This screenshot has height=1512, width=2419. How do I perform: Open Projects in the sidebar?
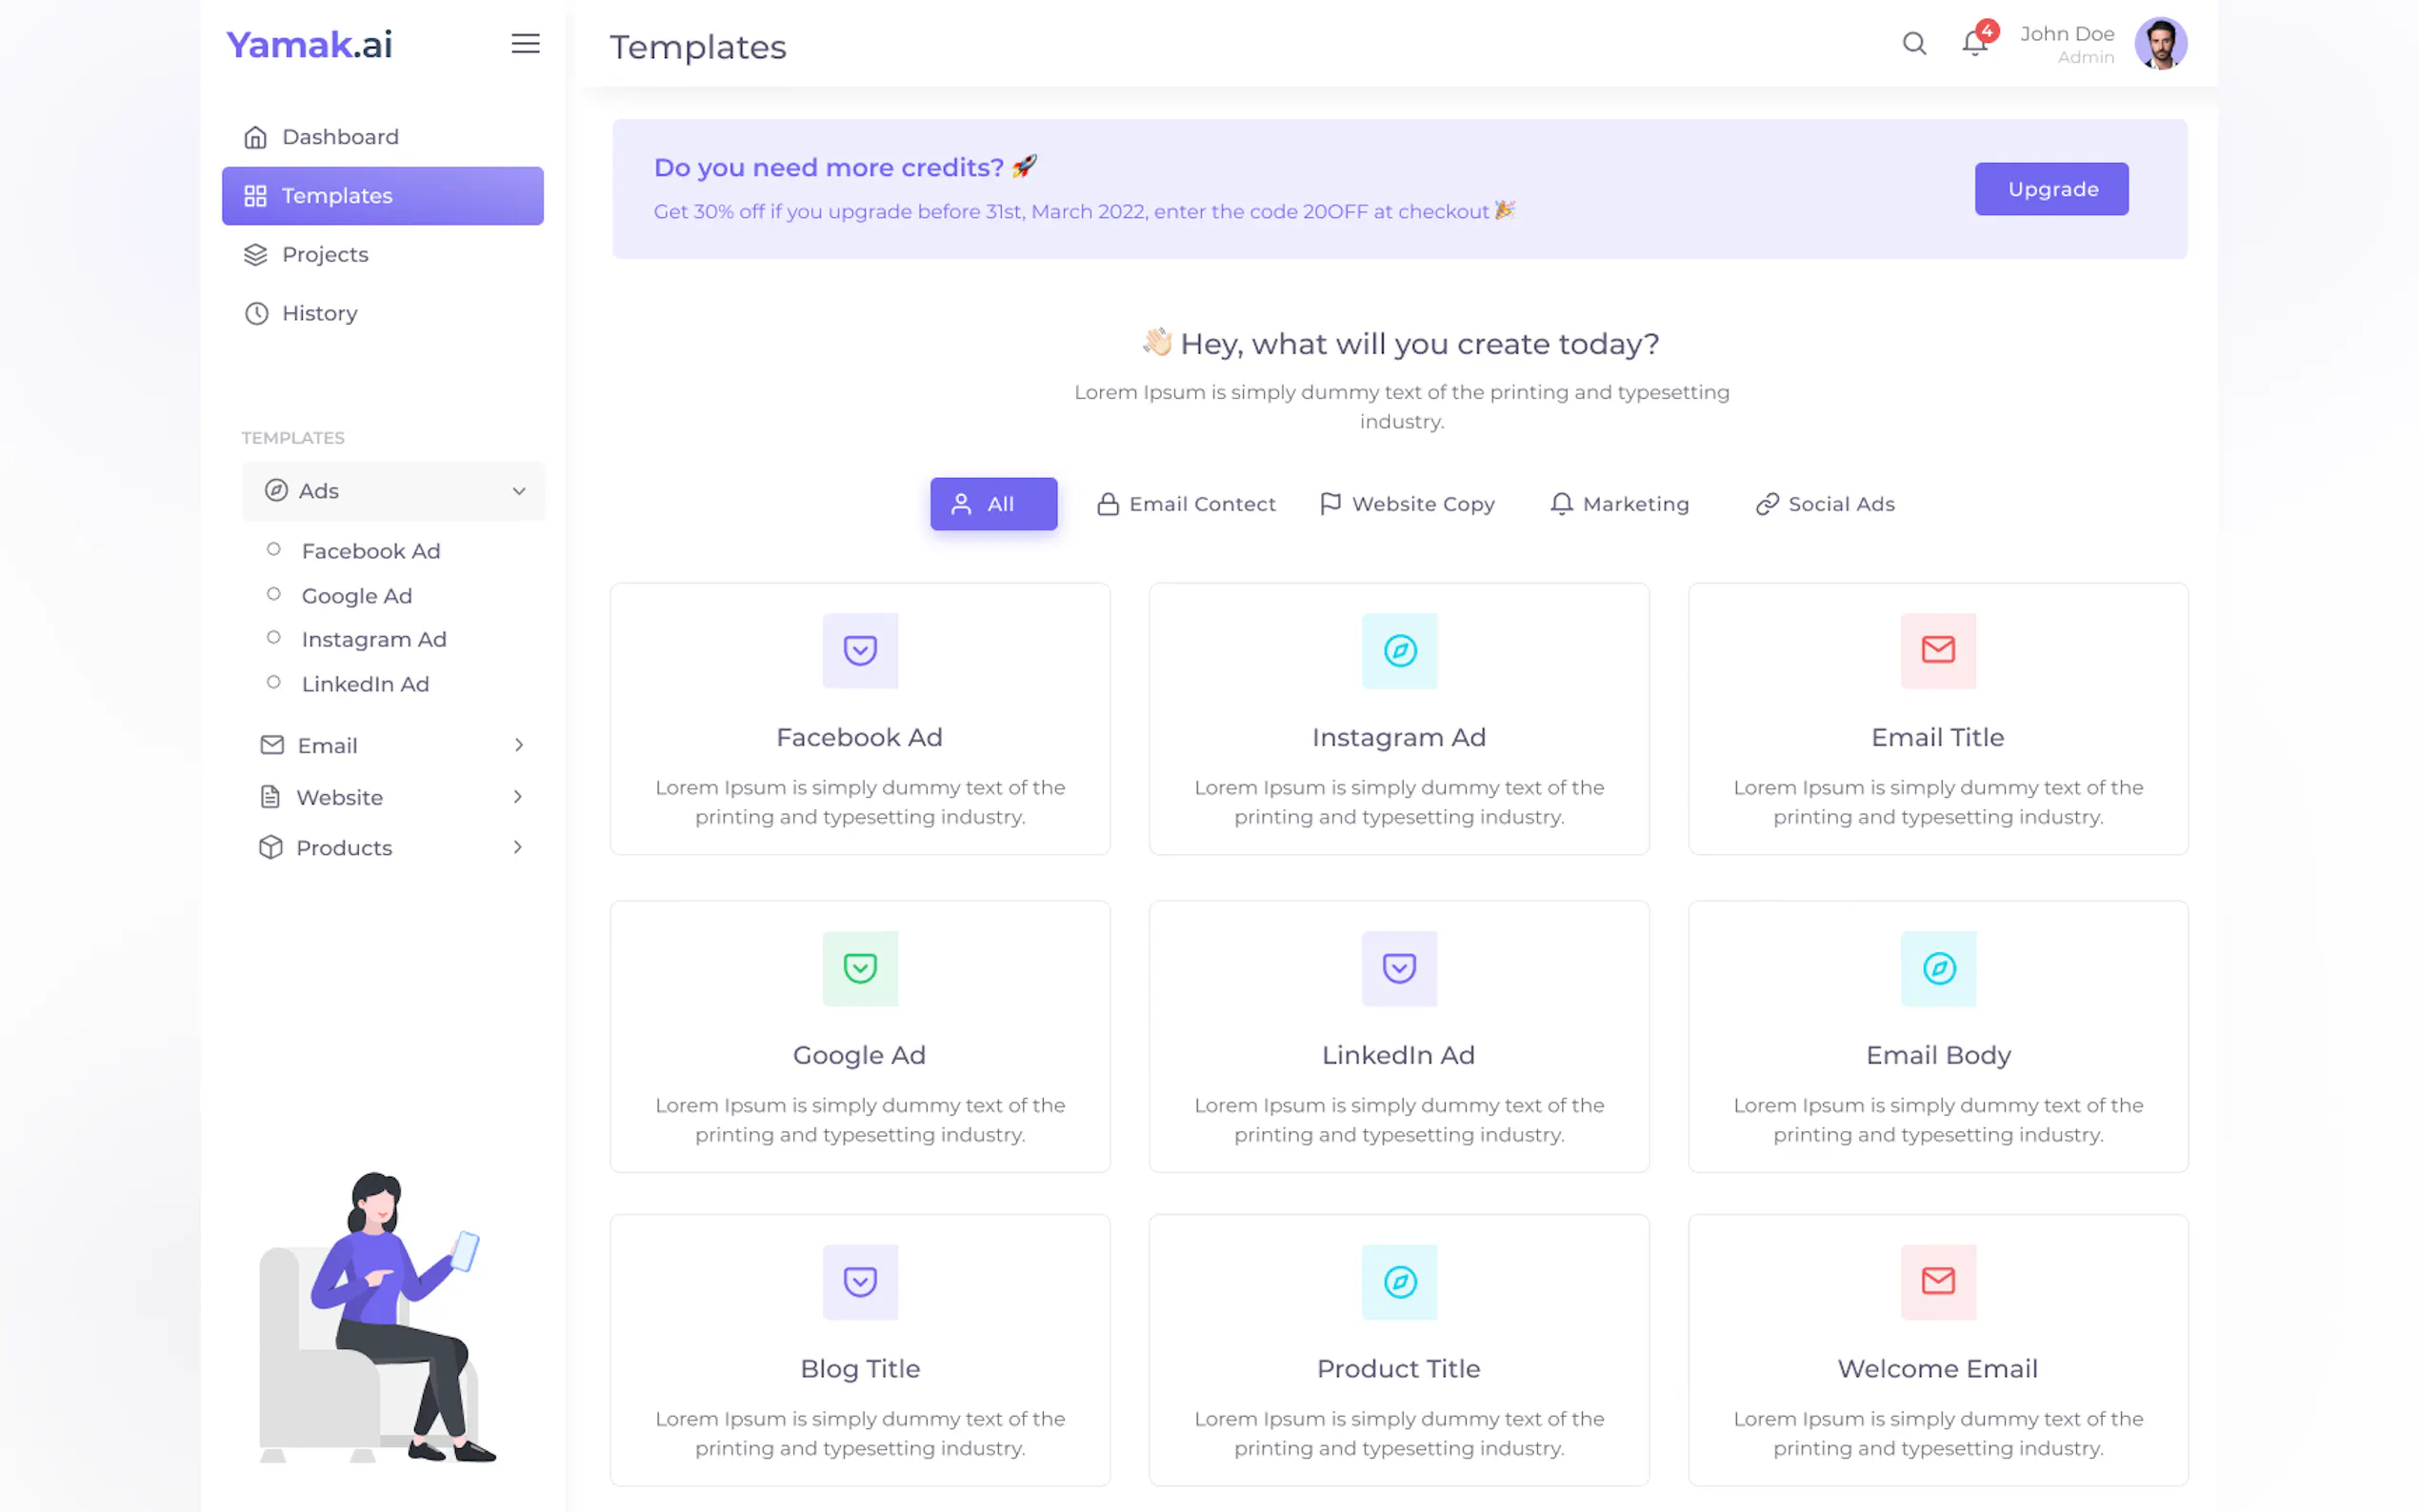(325, 255)
